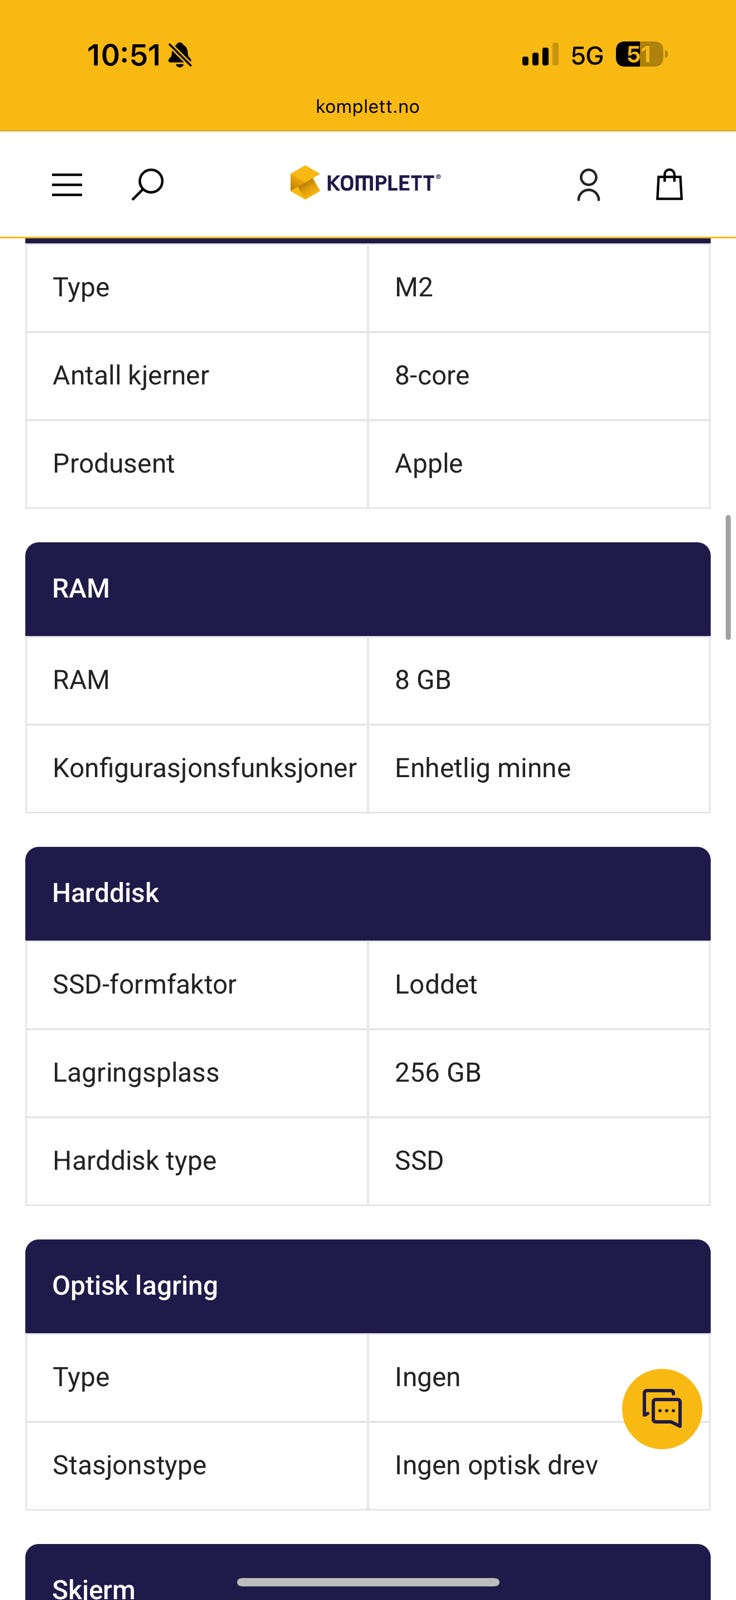Tap the komplett.no address bar
The image size is (736, 1600).
[368, 107]
